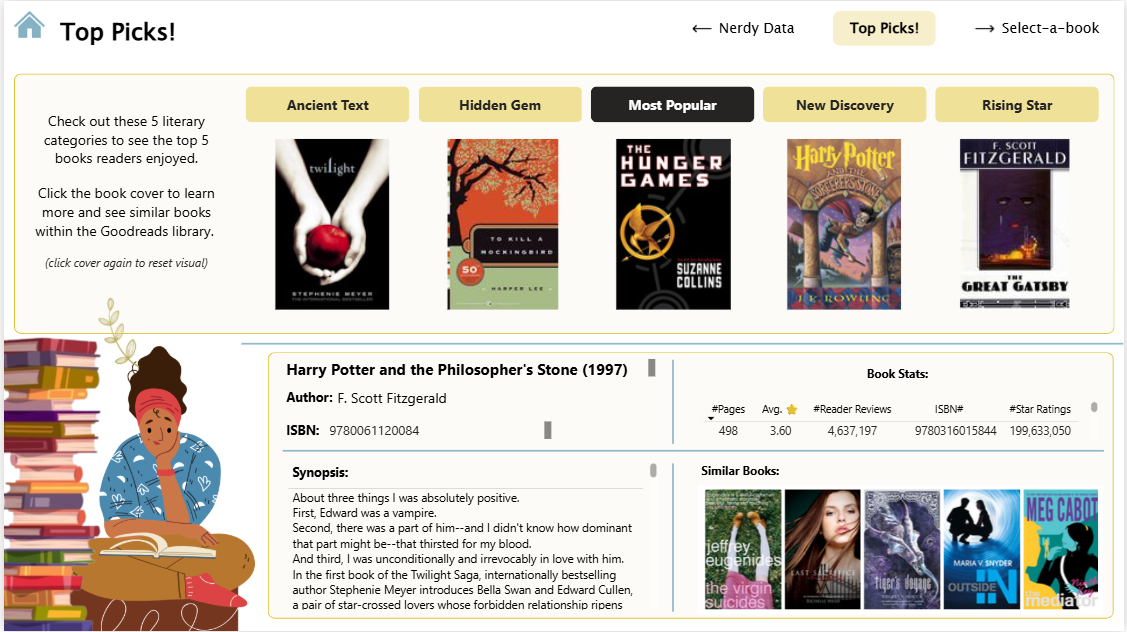The width and height of the screenshot is (1127, 632).
Task: Click the book title scrollbar handle
Action: 652,368
